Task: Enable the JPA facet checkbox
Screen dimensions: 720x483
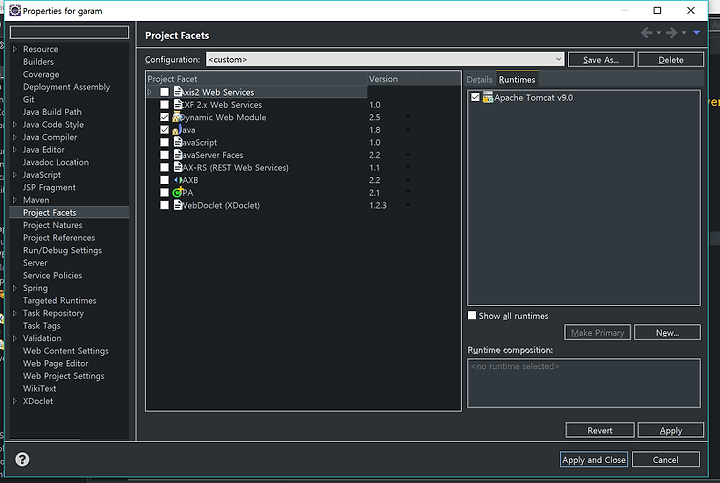Action: [164, 192]
